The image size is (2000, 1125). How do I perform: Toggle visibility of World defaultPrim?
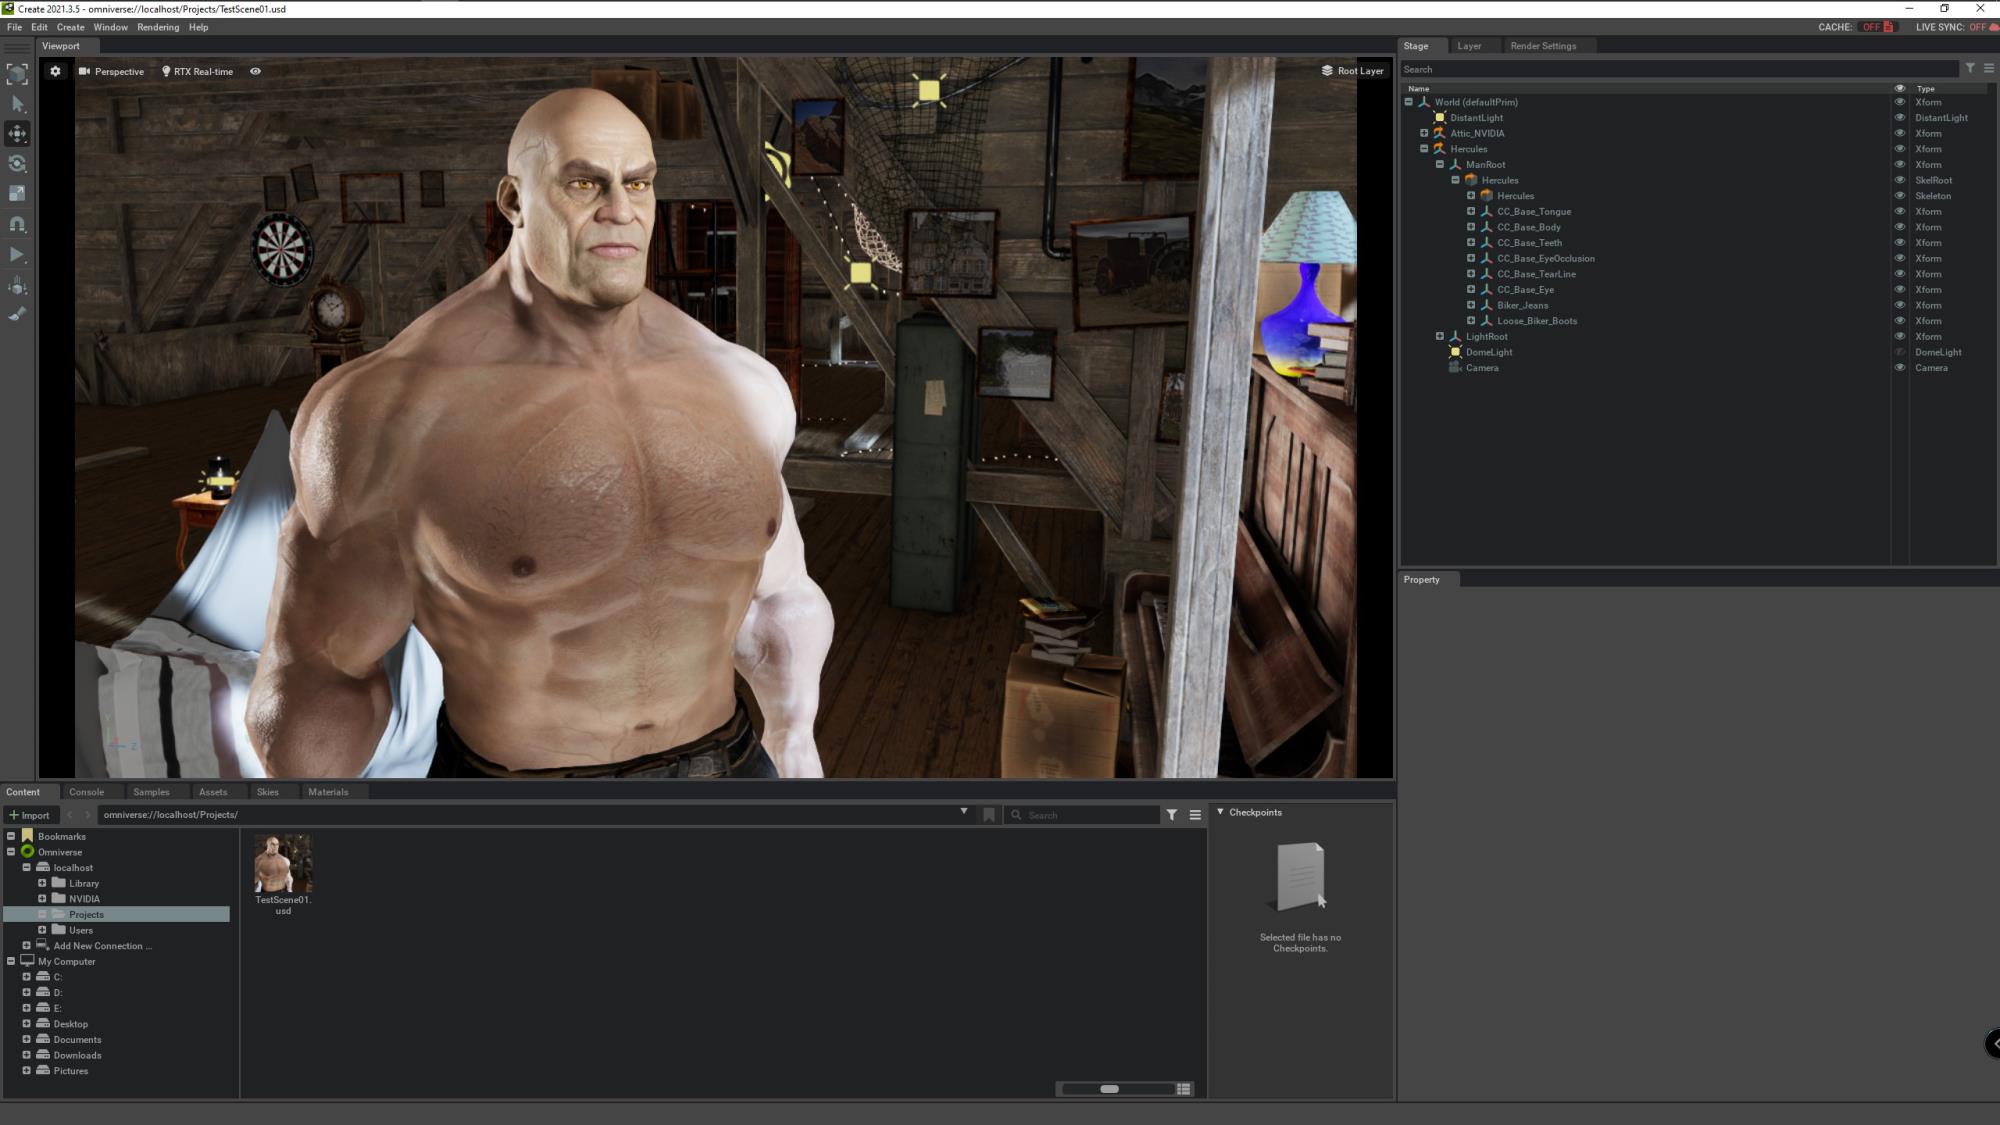point(1900,102)
